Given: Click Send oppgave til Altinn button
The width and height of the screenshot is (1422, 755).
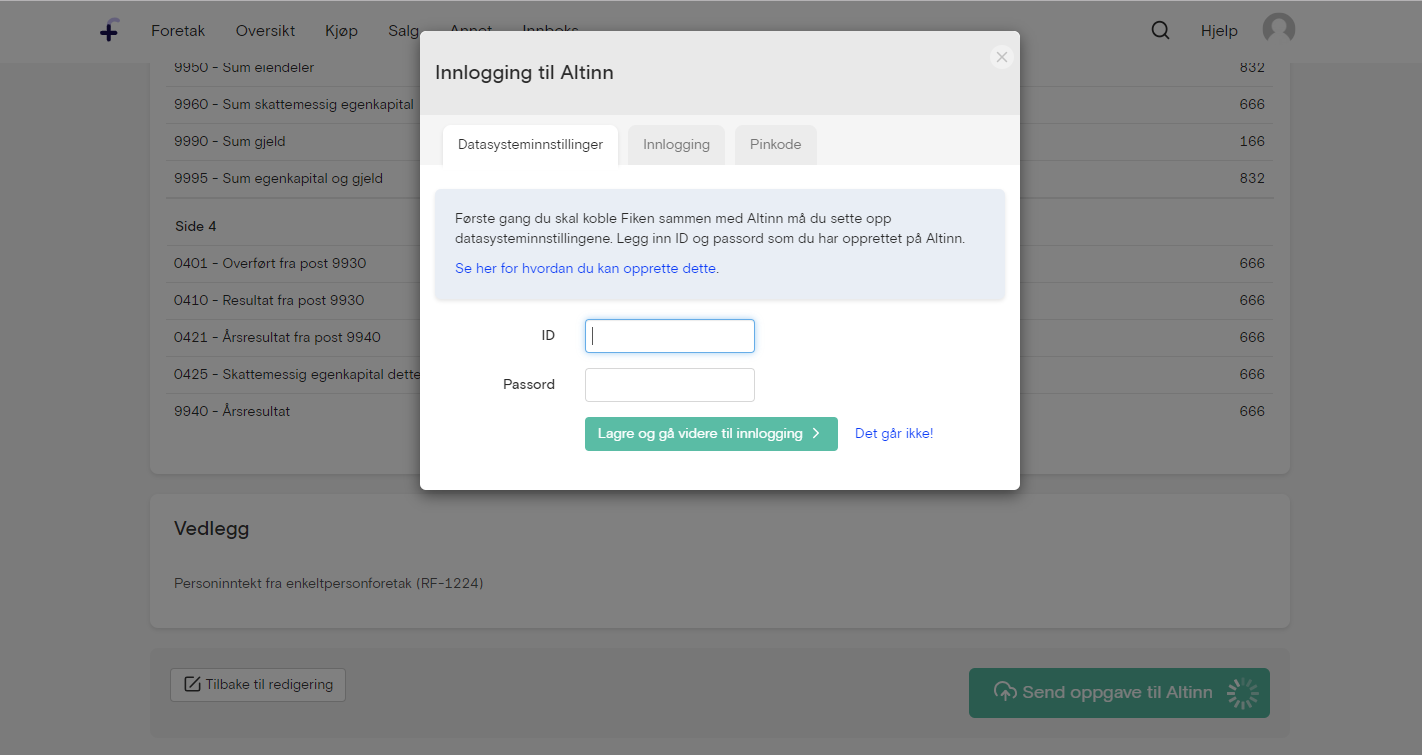Looking at the screenshot, I should [1119, 693].
